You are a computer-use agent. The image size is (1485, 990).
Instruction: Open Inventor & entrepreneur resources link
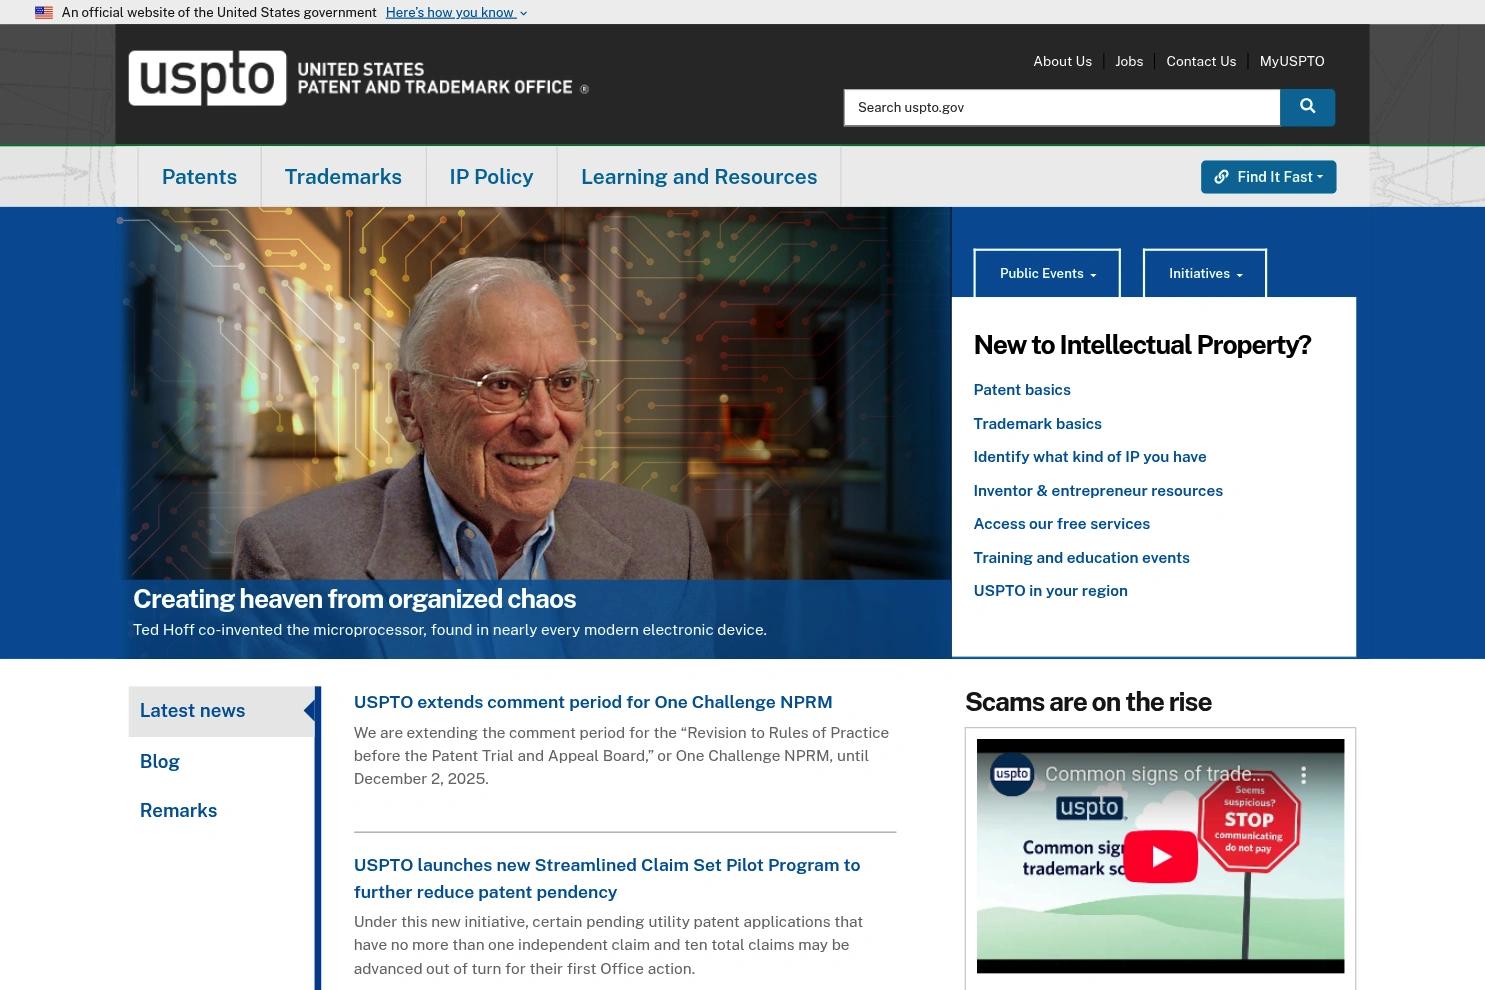tap(1098, 491)
